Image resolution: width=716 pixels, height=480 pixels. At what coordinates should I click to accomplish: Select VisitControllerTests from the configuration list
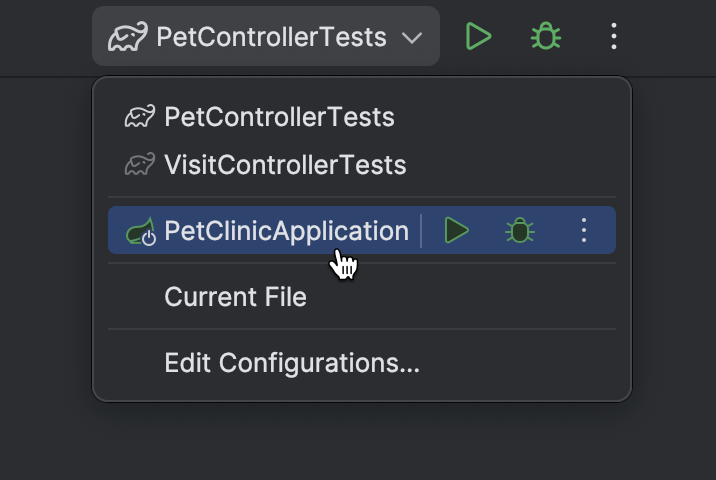coord(285,165)
